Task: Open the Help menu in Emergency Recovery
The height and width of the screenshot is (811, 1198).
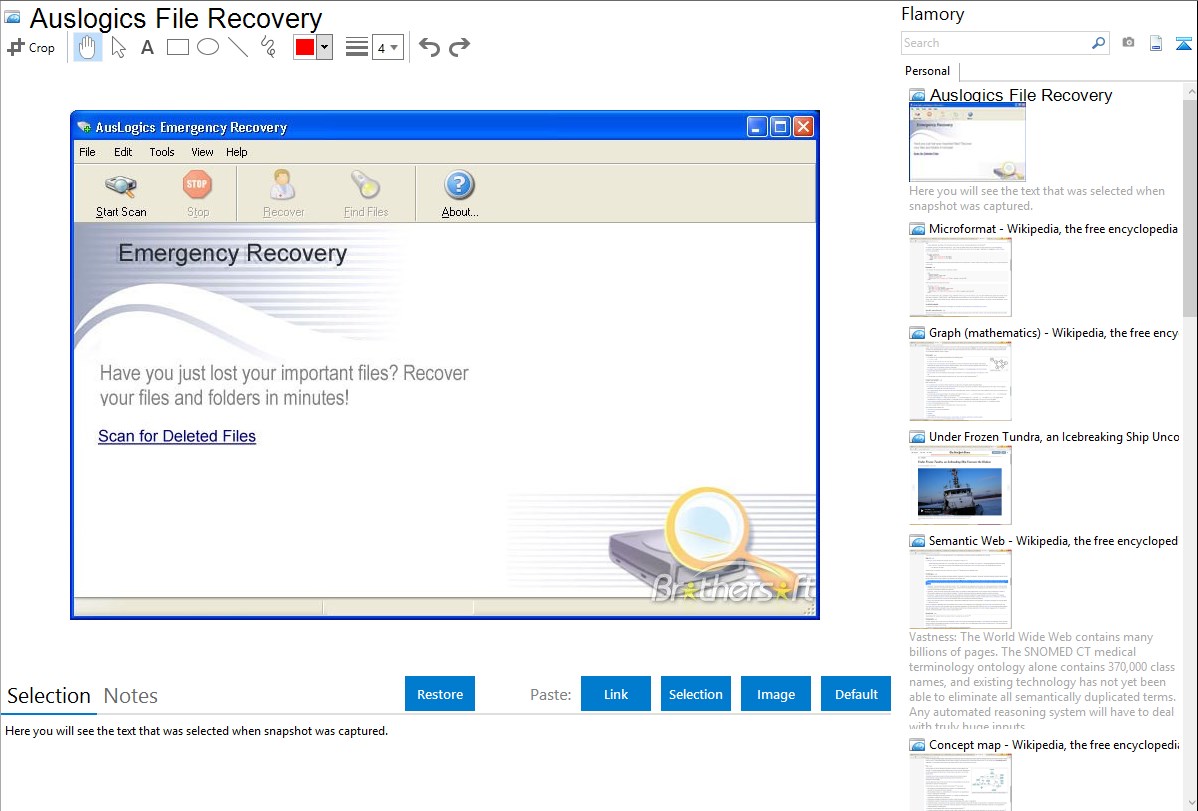Action: click(237, 152)
